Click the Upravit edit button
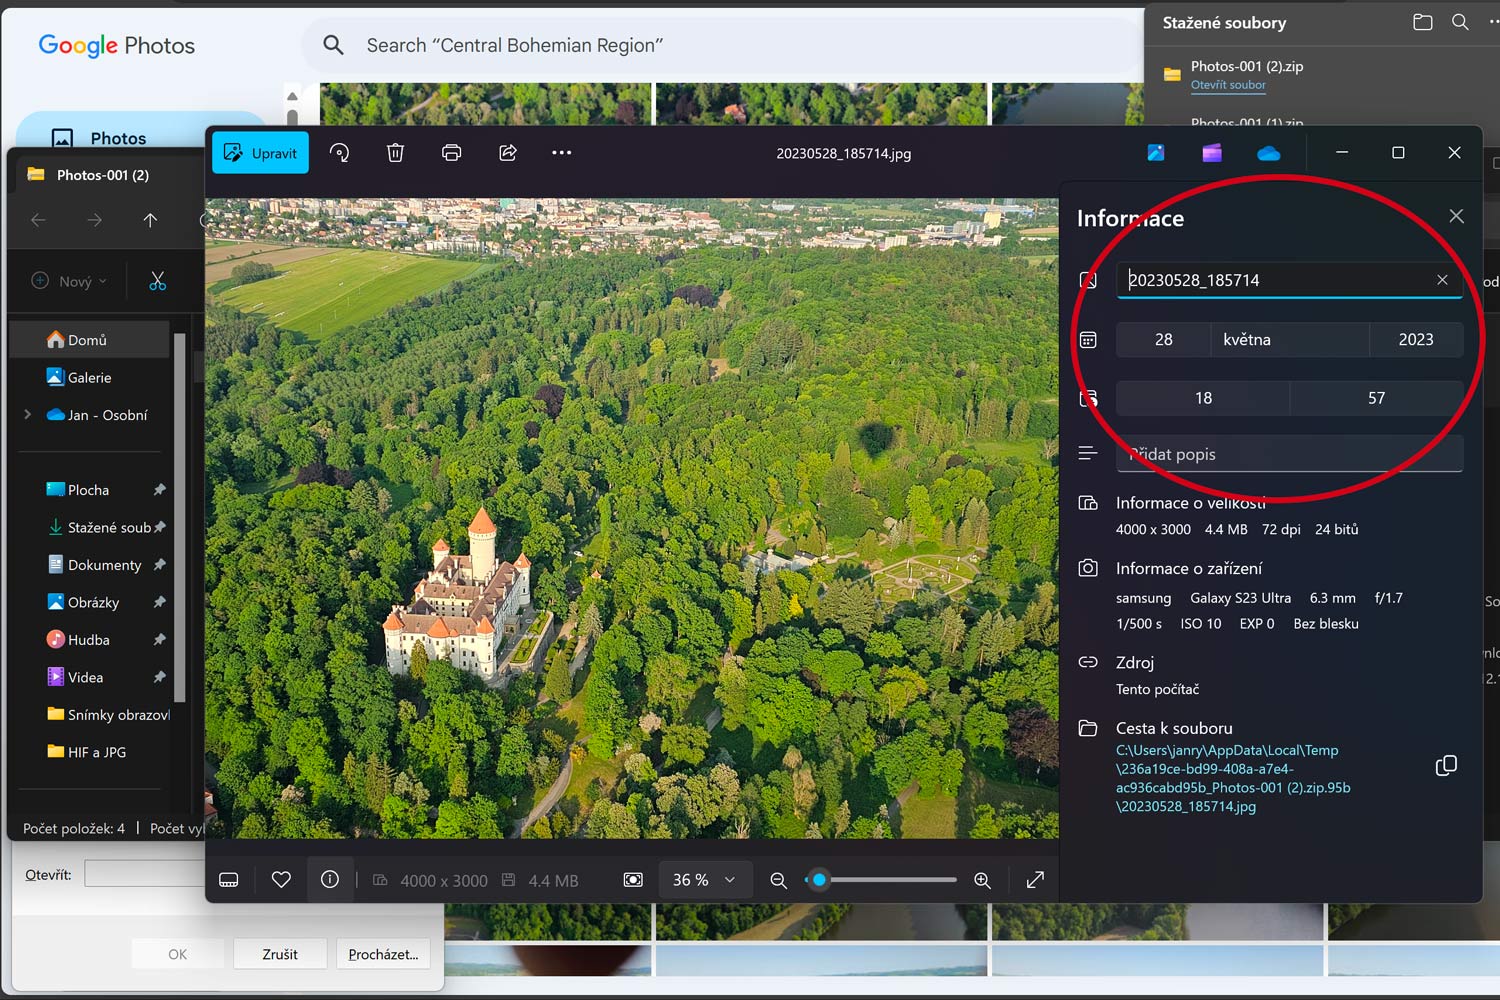Viewport: 1500px width, 1000px height. 260,153
